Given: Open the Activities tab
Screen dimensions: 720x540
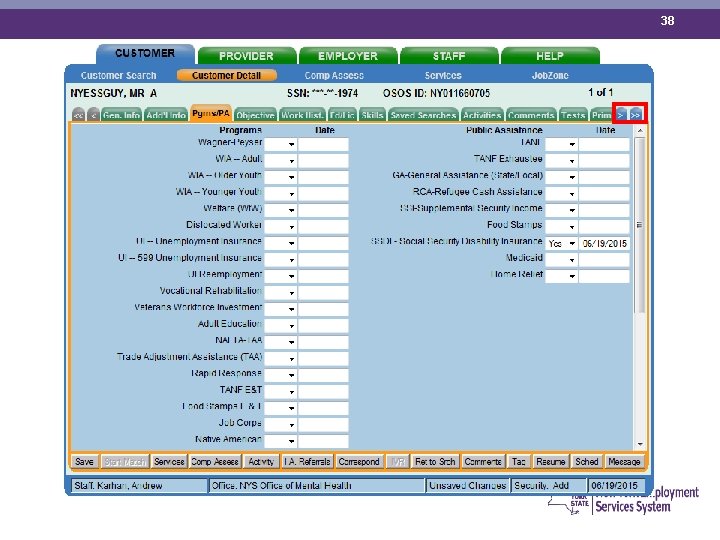Looking at the screenshot, I should [482, 115].
